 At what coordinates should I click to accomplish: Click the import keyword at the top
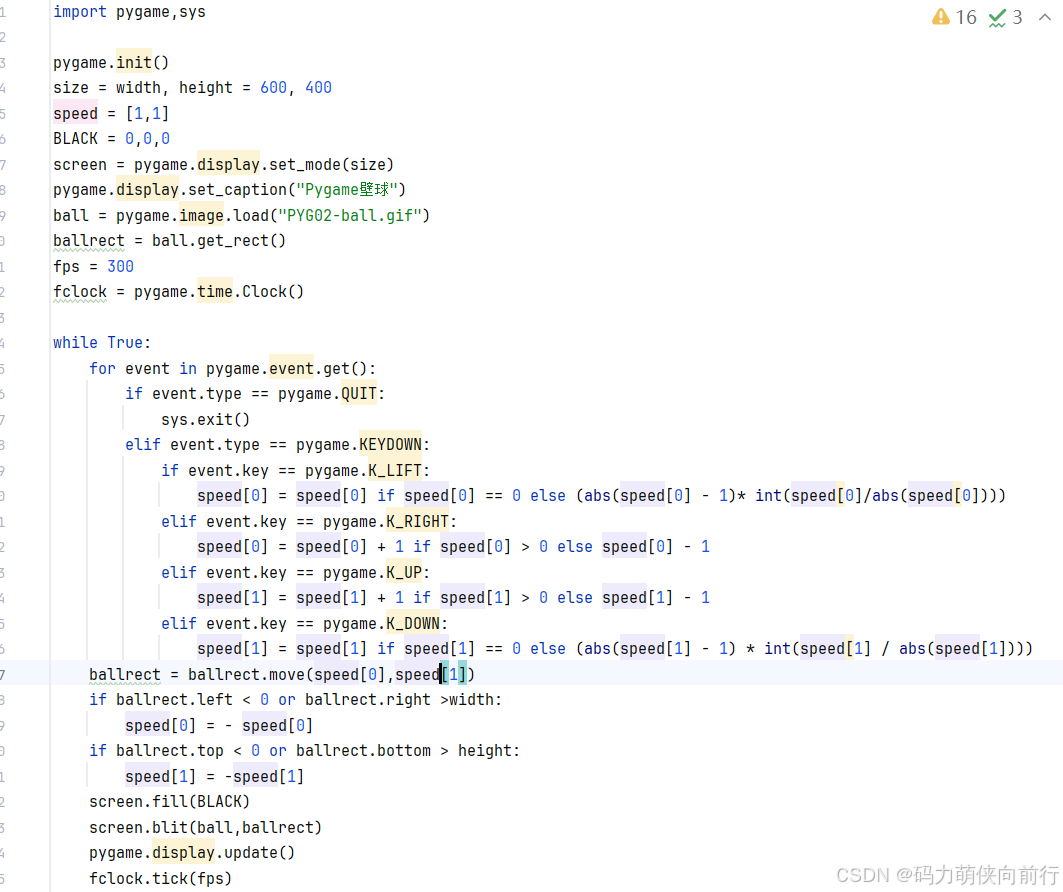coord(80,11)
